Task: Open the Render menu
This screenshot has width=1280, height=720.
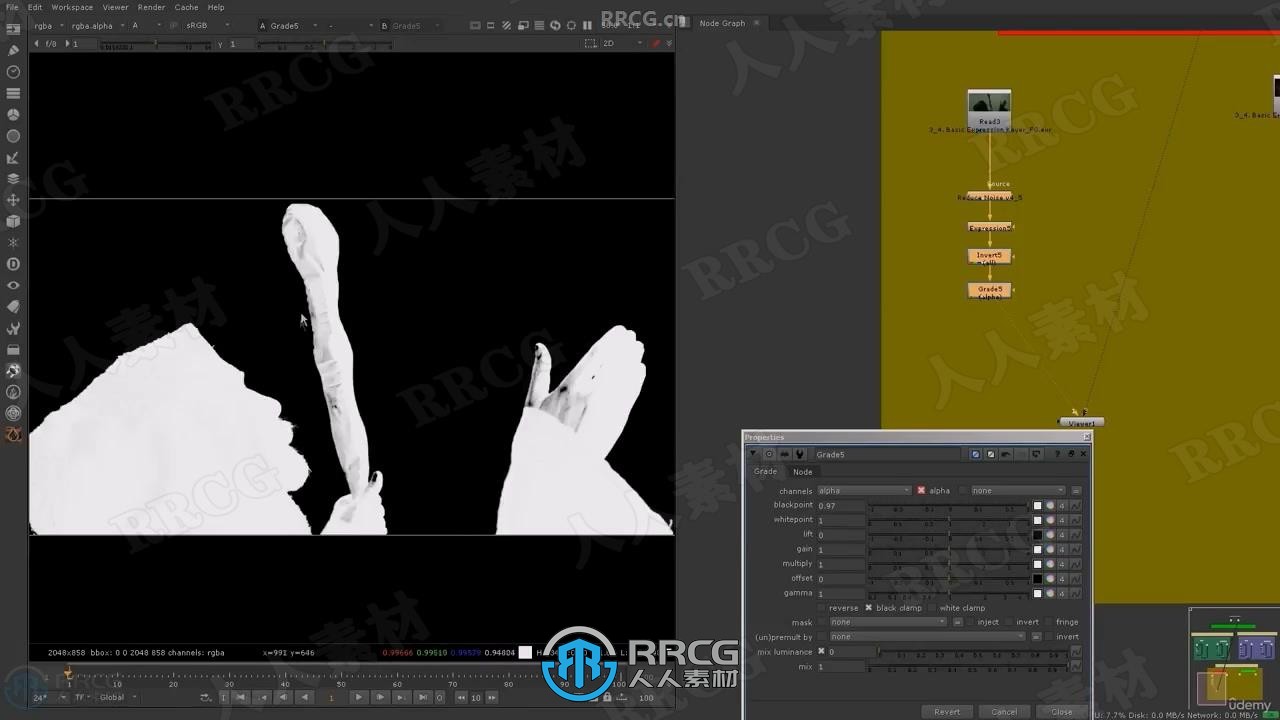Action: 151,7
